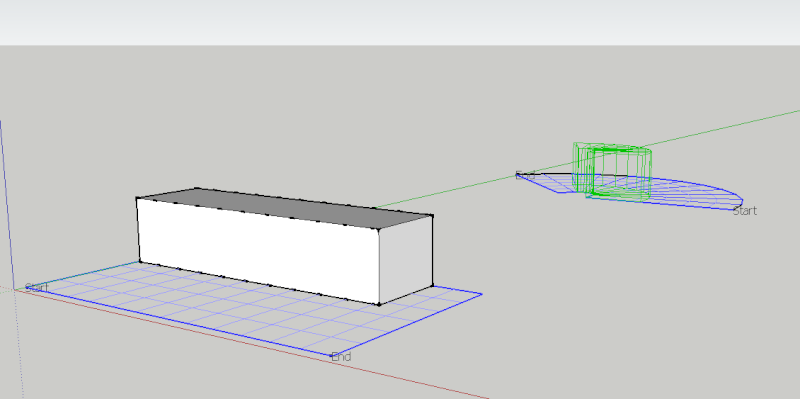Click the Start label beside the rectangular grid

36,288
